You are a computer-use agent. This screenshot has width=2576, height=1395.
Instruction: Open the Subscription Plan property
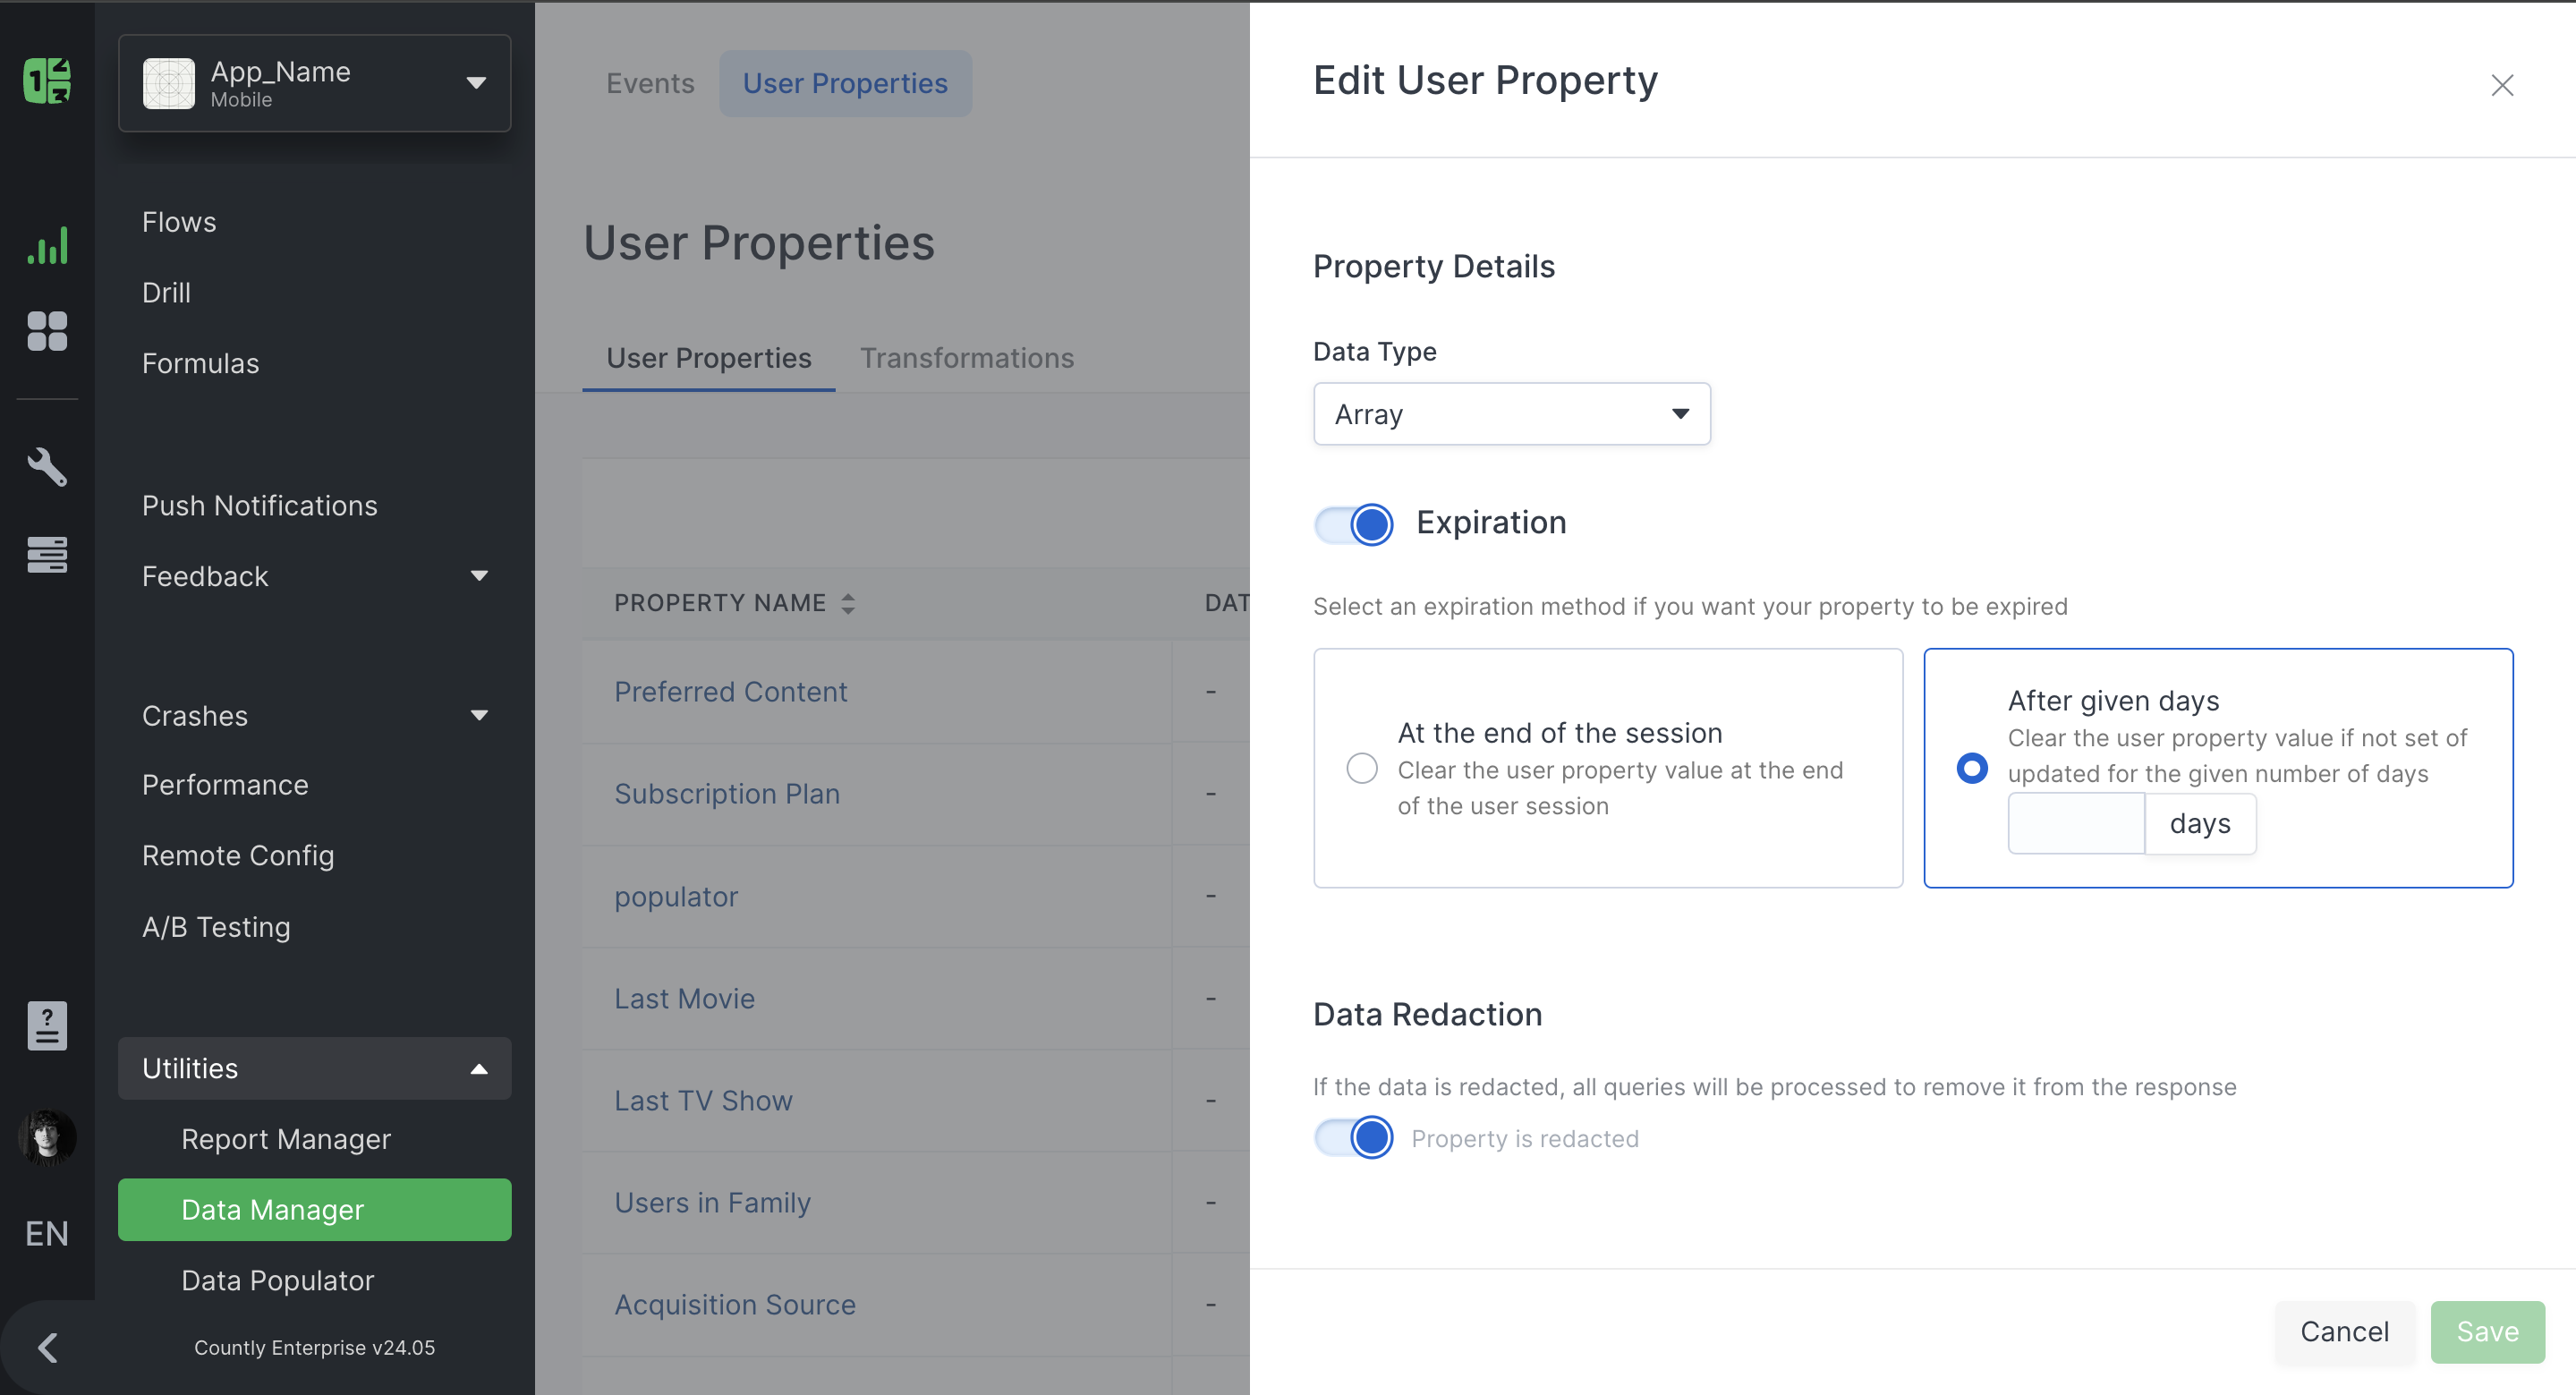727,794
